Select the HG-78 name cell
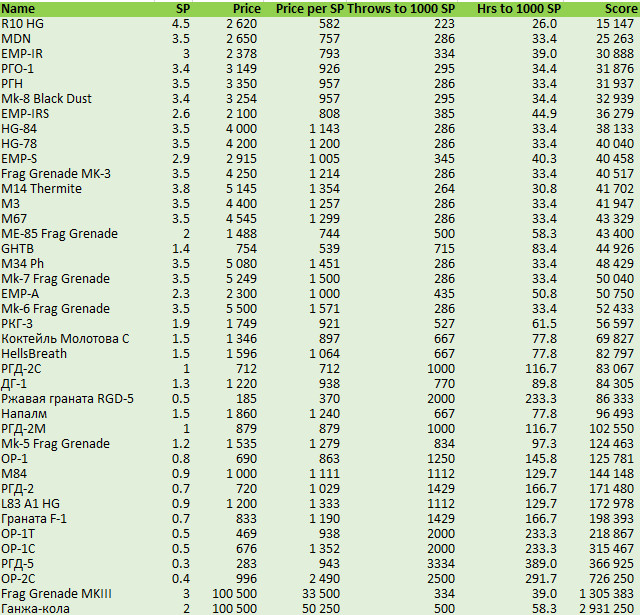The image size is (640, 615). tap(19, 144)
